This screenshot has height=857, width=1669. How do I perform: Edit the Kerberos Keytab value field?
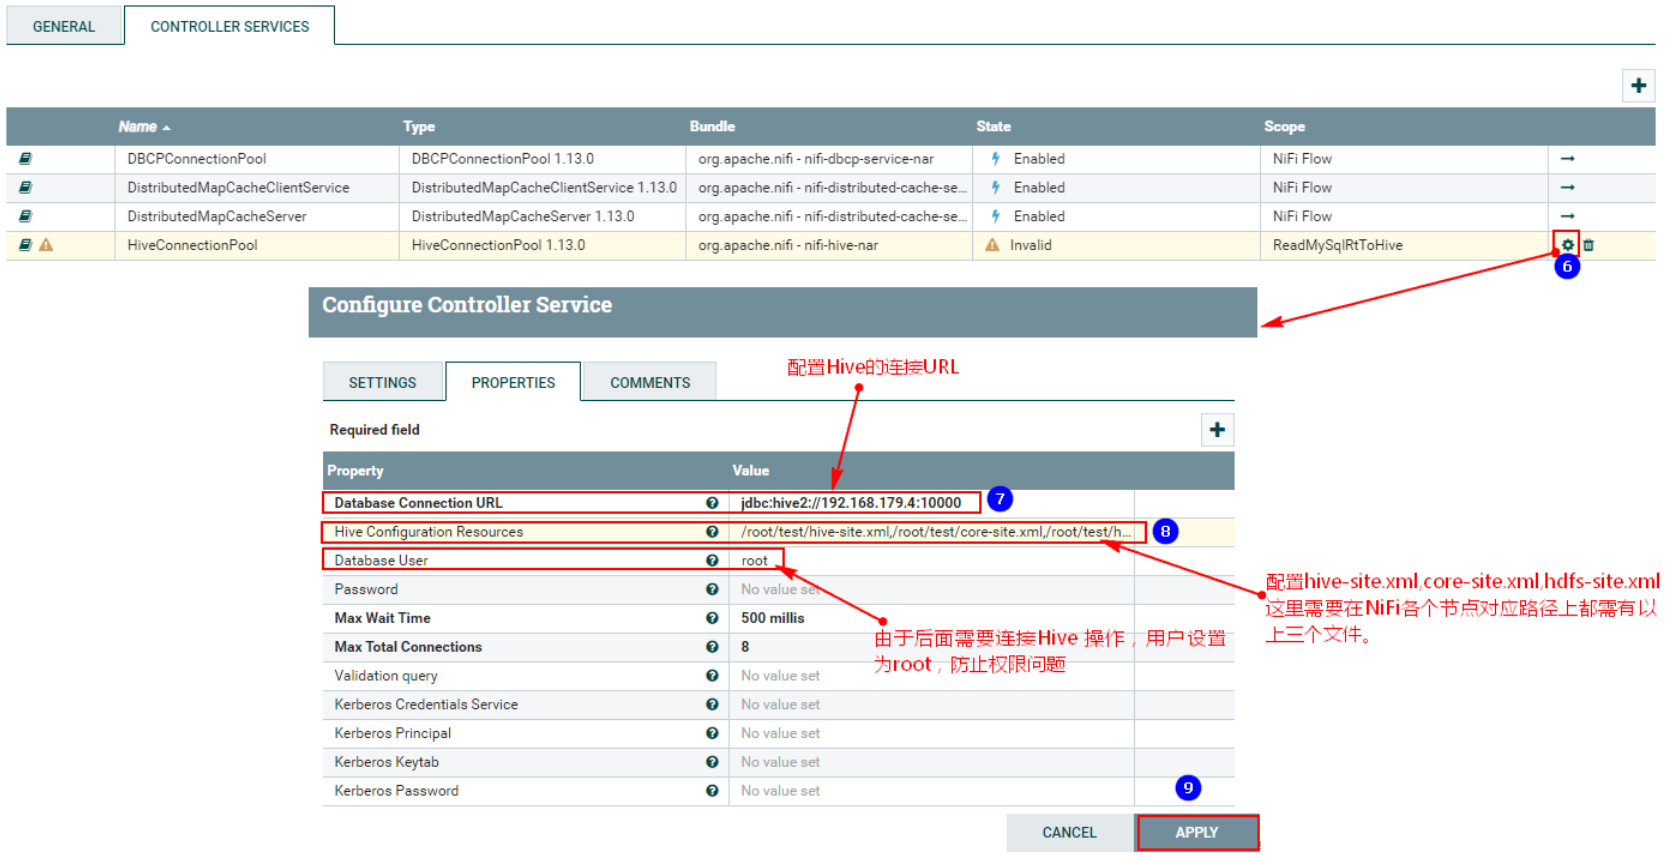pos(931,762)
